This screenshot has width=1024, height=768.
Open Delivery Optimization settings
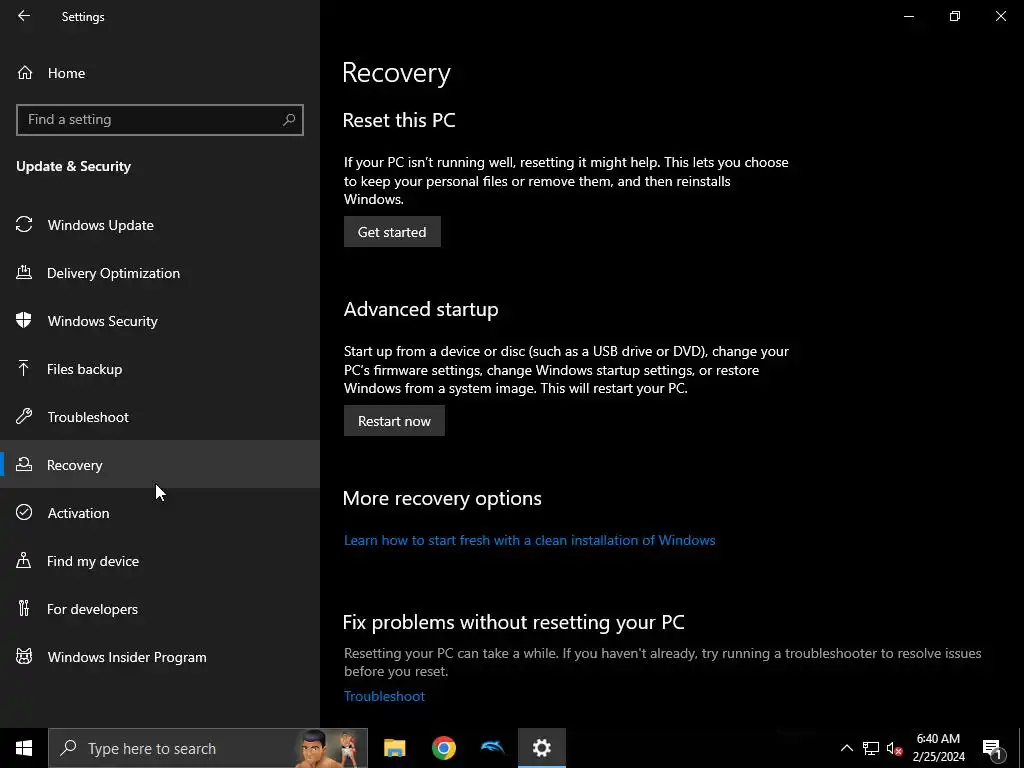160,273
